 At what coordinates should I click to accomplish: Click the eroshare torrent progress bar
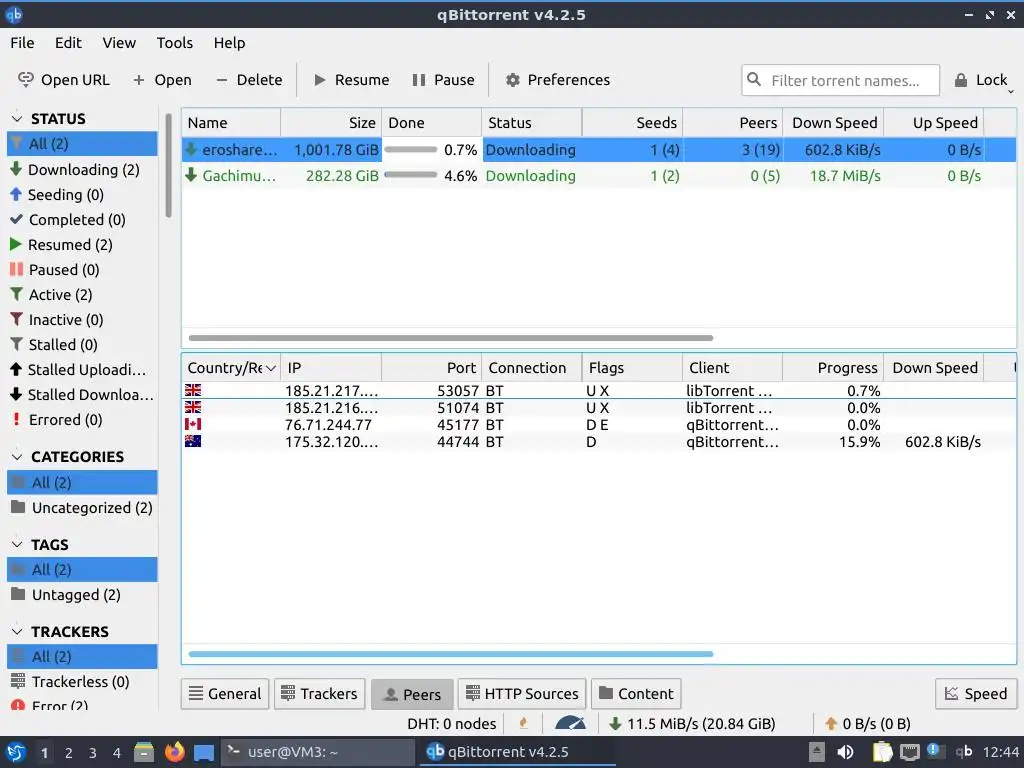[x=411, y=150]
